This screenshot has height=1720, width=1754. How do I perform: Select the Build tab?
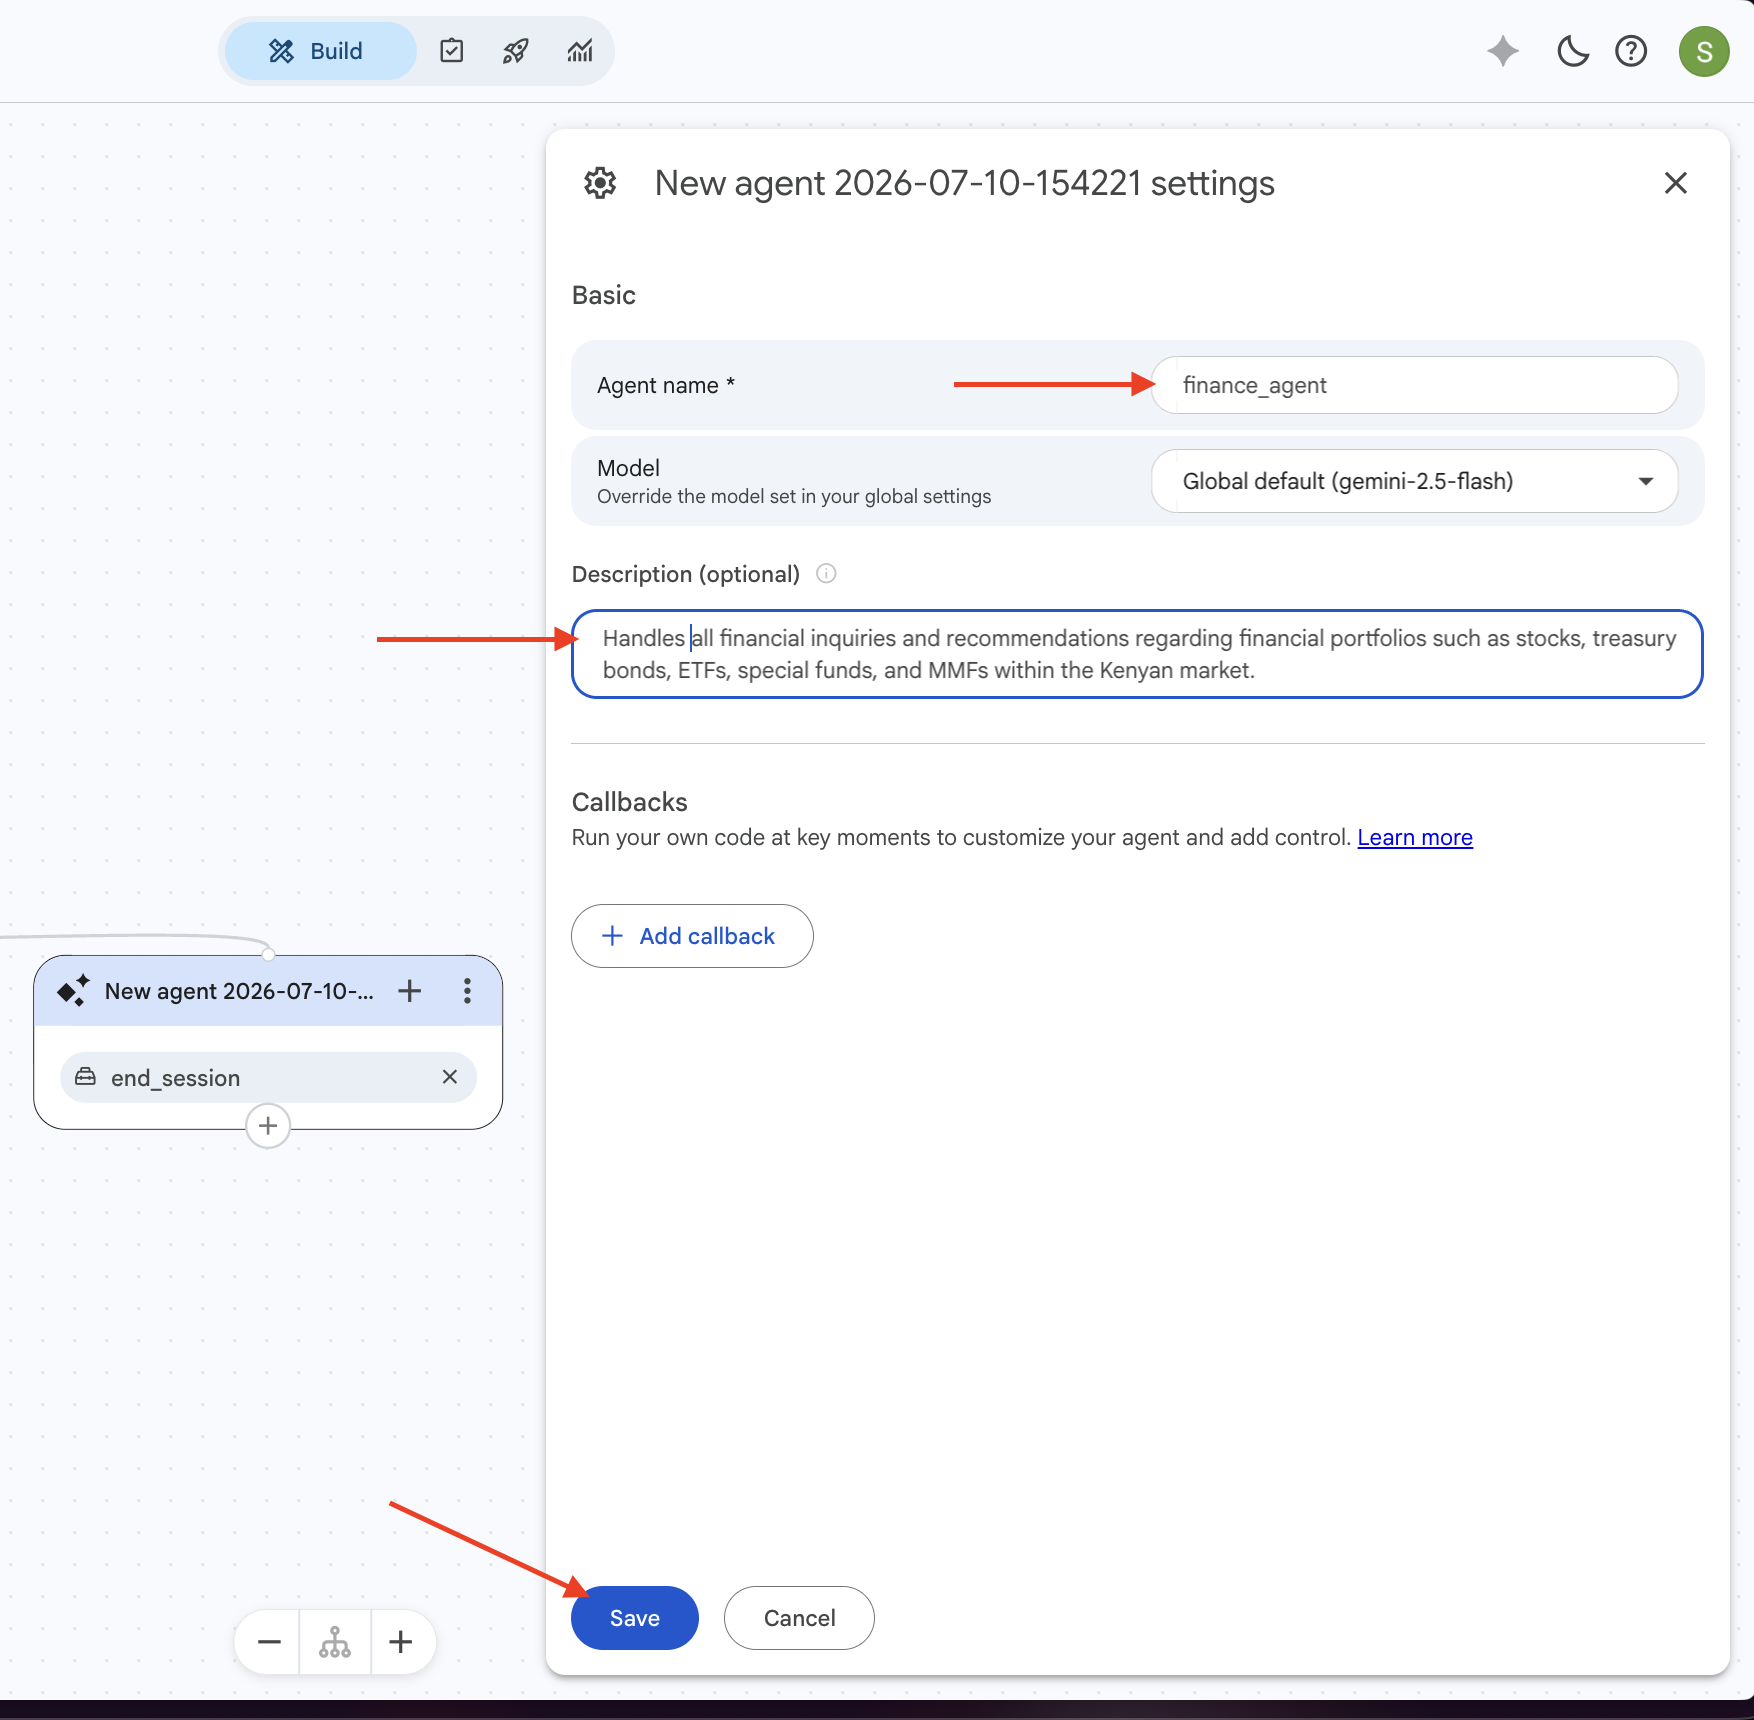pos(320,51)
